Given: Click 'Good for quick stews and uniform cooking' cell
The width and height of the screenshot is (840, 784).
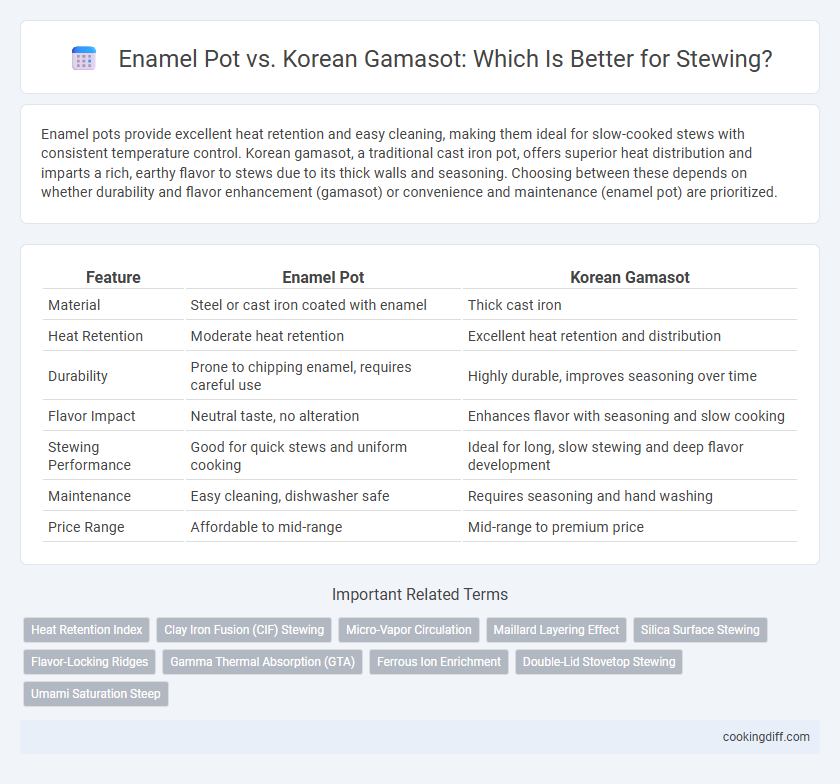Looking at the screenshot, I should (x=323, y=456).
